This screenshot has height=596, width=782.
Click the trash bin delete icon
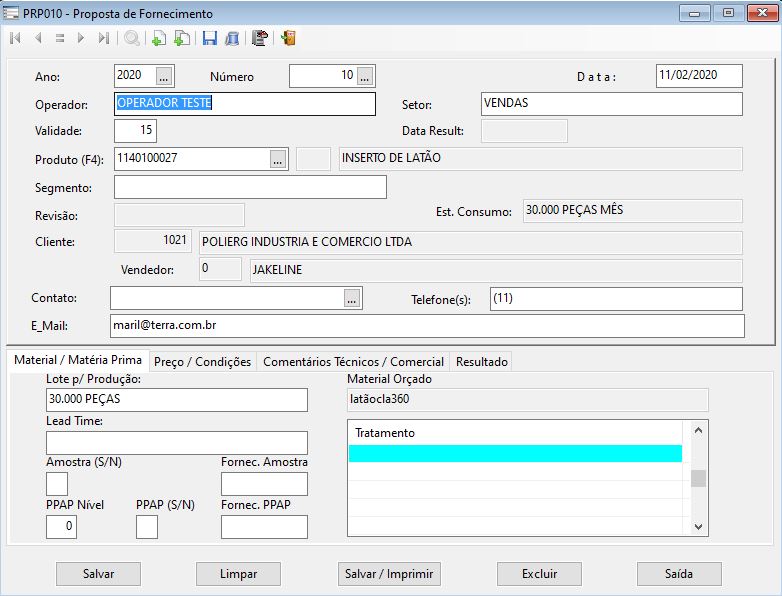tap(232, 38)
